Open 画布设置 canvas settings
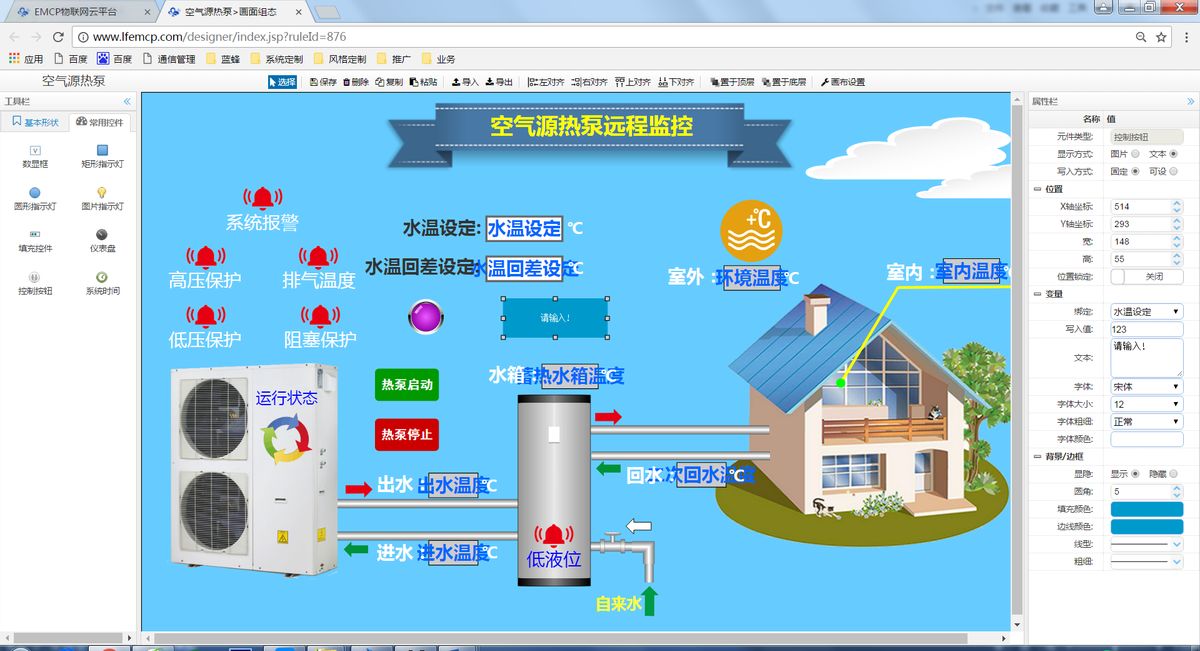 843,82
